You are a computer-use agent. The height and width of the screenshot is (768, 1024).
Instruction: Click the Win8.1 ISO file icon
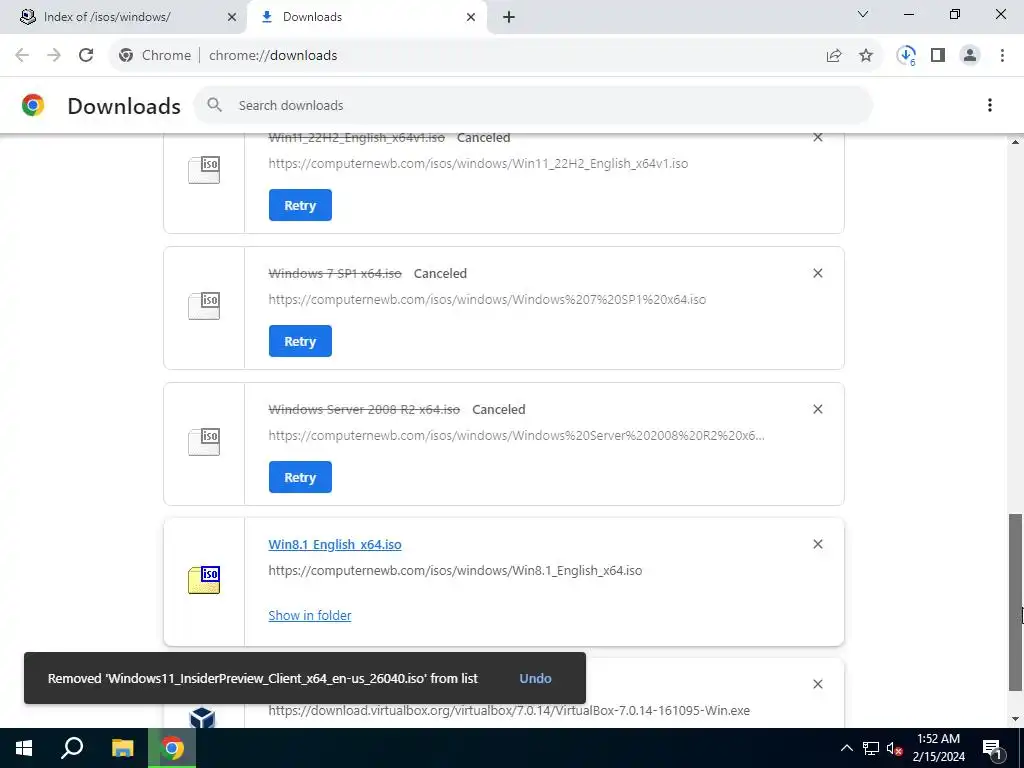click(x=204, y=580)
